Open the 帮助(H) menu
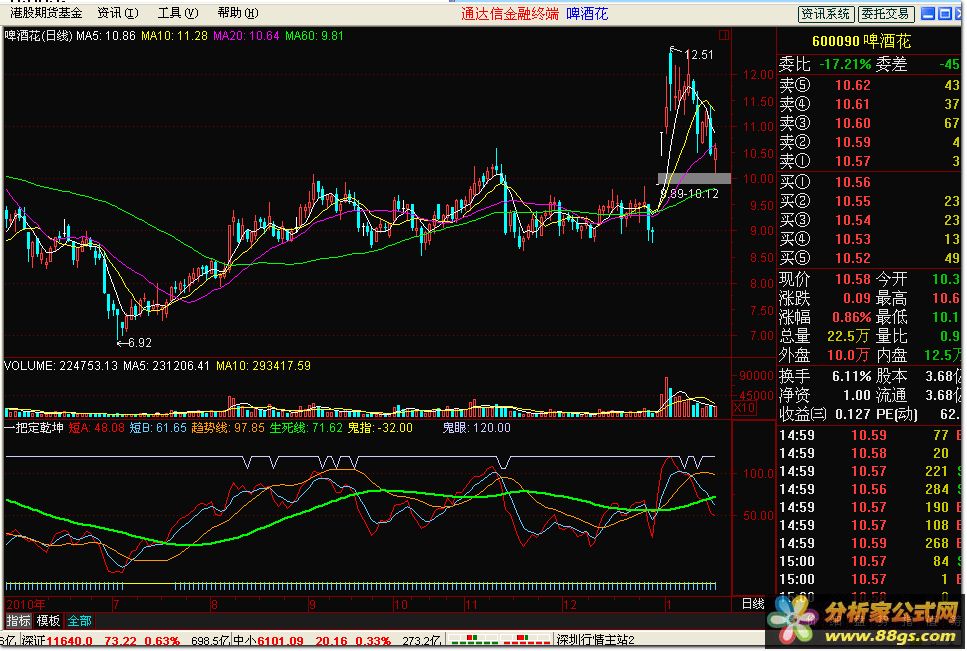 click(x=238, y=13)
